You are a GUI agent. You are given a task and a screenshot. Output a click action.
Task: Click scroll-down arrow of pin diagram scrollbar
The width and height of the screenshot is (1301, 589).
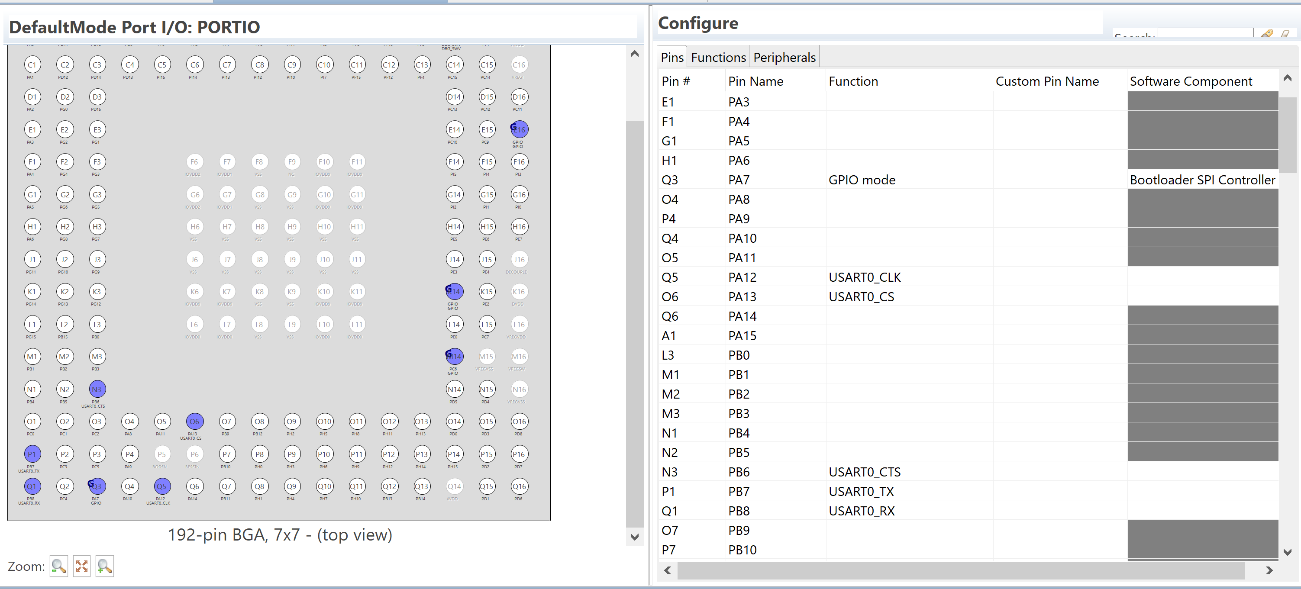[634, 537]
